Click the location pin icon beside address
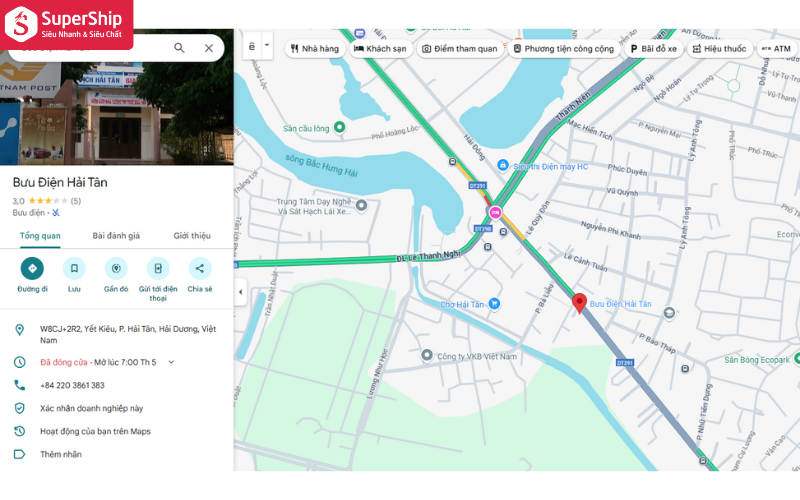 click(x=19, y=330)
